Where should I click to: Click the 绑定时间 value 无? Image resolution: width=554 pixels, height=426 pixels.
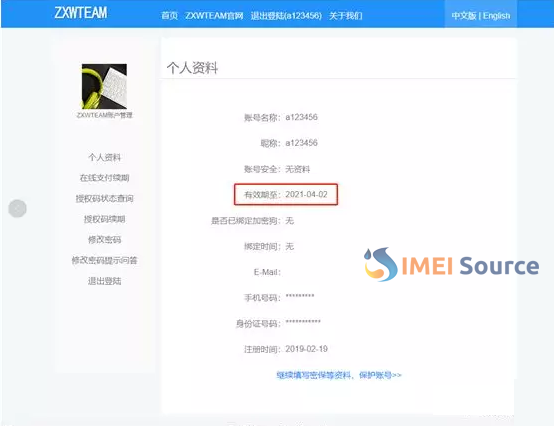coord(290,246)
